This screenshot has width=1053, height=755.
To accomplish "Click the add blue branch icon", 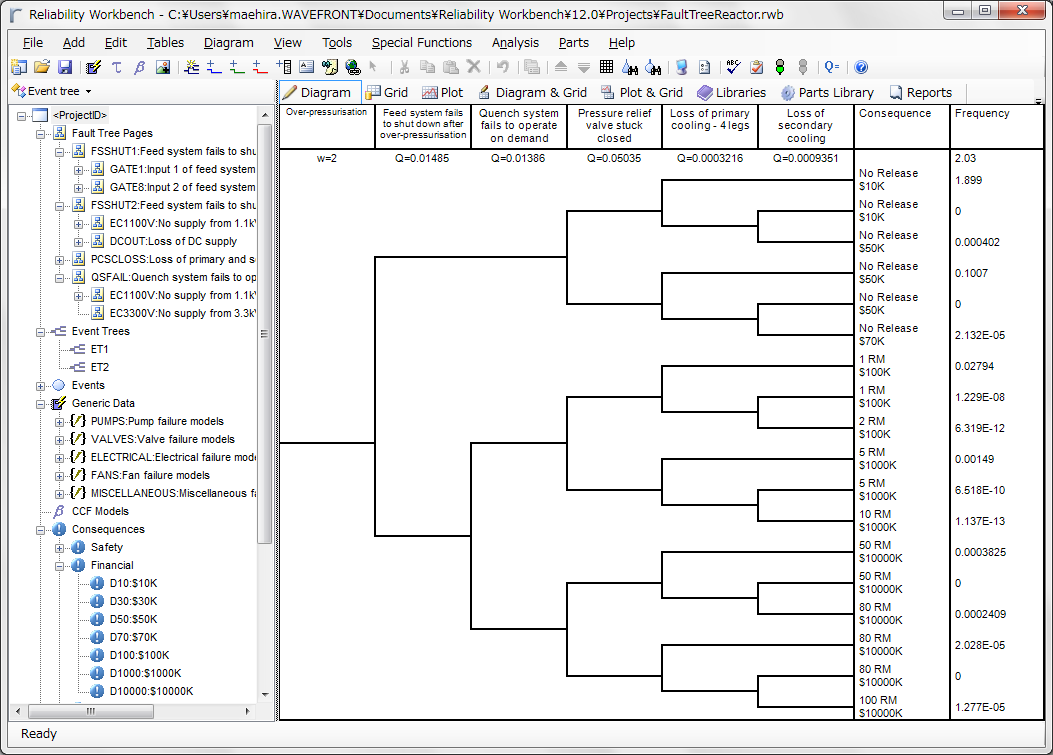I will (x=214, y=66).
